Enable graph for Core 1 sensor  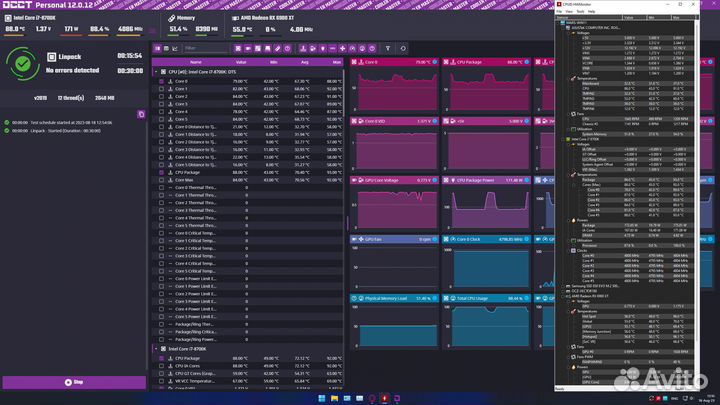(x=161, y=89)
